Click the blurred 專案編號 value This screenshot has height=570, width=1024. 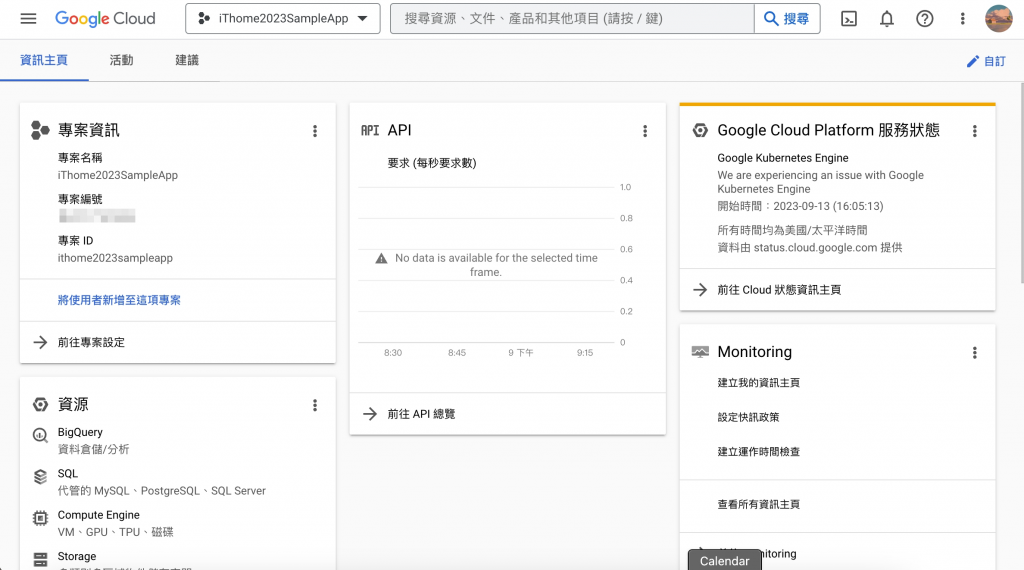97,215
